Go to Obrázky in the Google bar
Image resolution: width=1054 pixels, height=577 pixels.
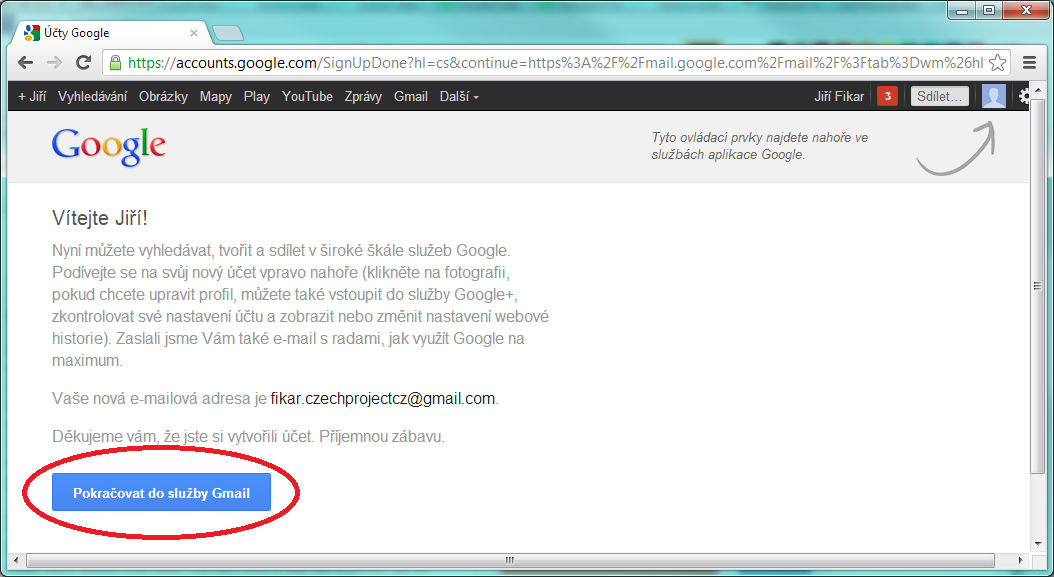pos(163,96)
